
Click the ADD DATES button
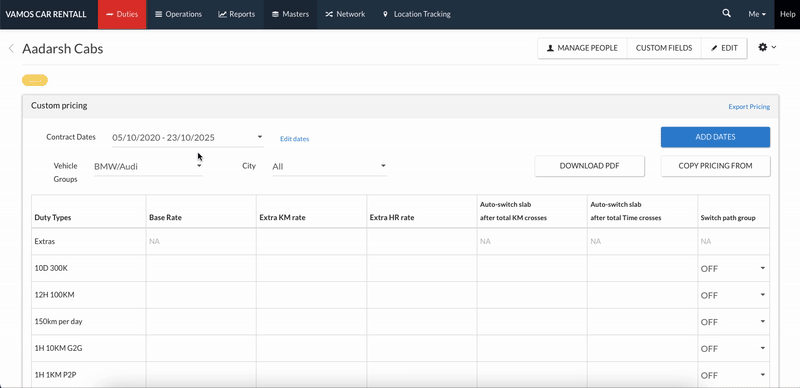pos(715,137)
